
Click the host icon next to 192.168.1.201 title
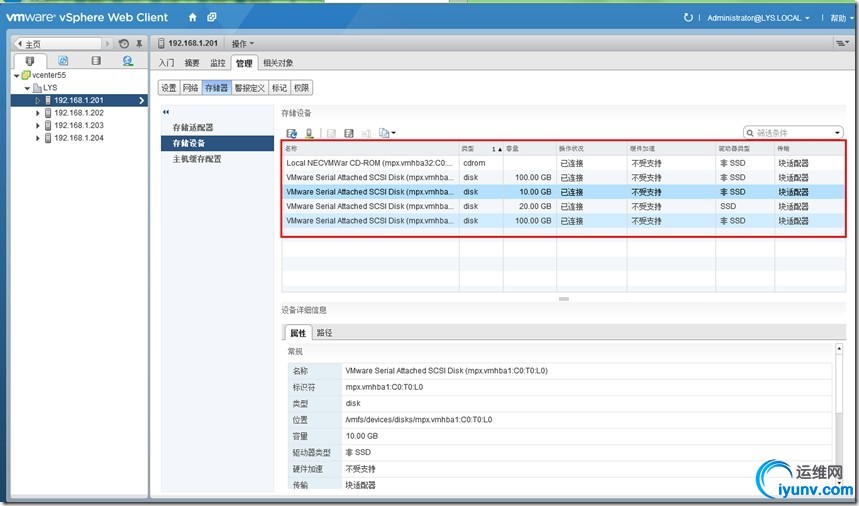161,43
